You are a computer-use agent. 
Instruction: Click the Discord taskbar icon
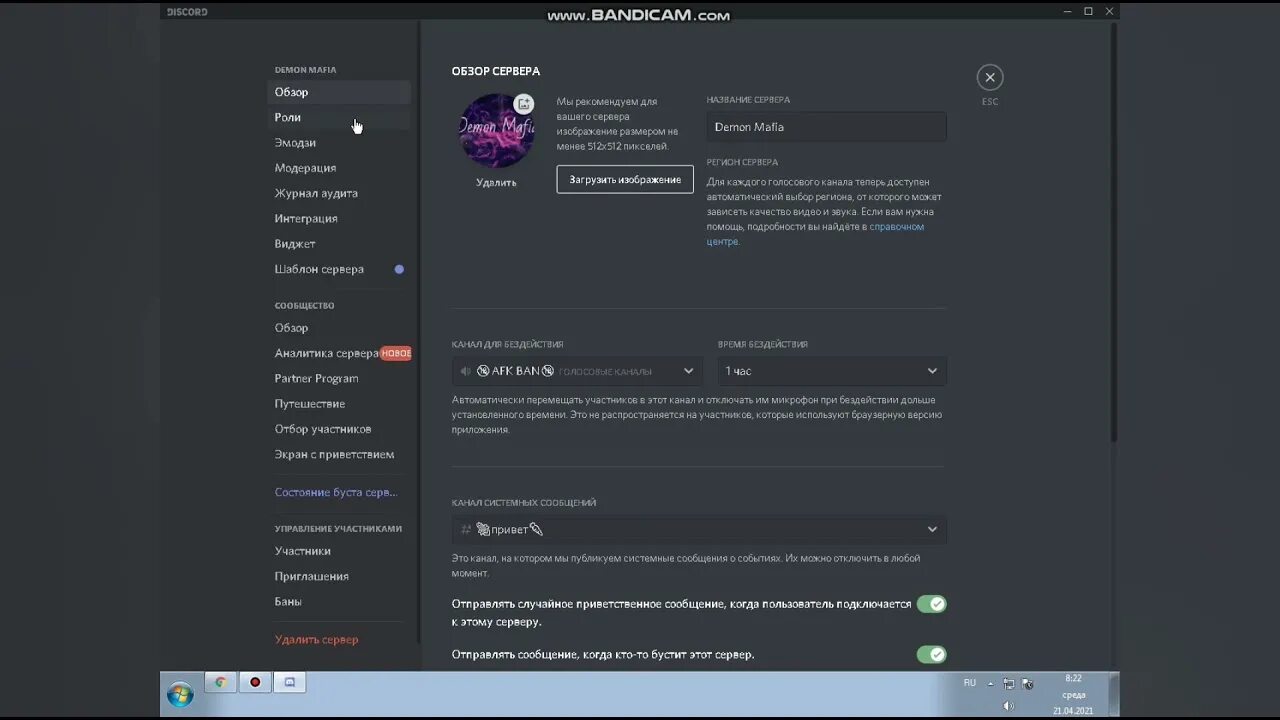(x=290, y=682)
